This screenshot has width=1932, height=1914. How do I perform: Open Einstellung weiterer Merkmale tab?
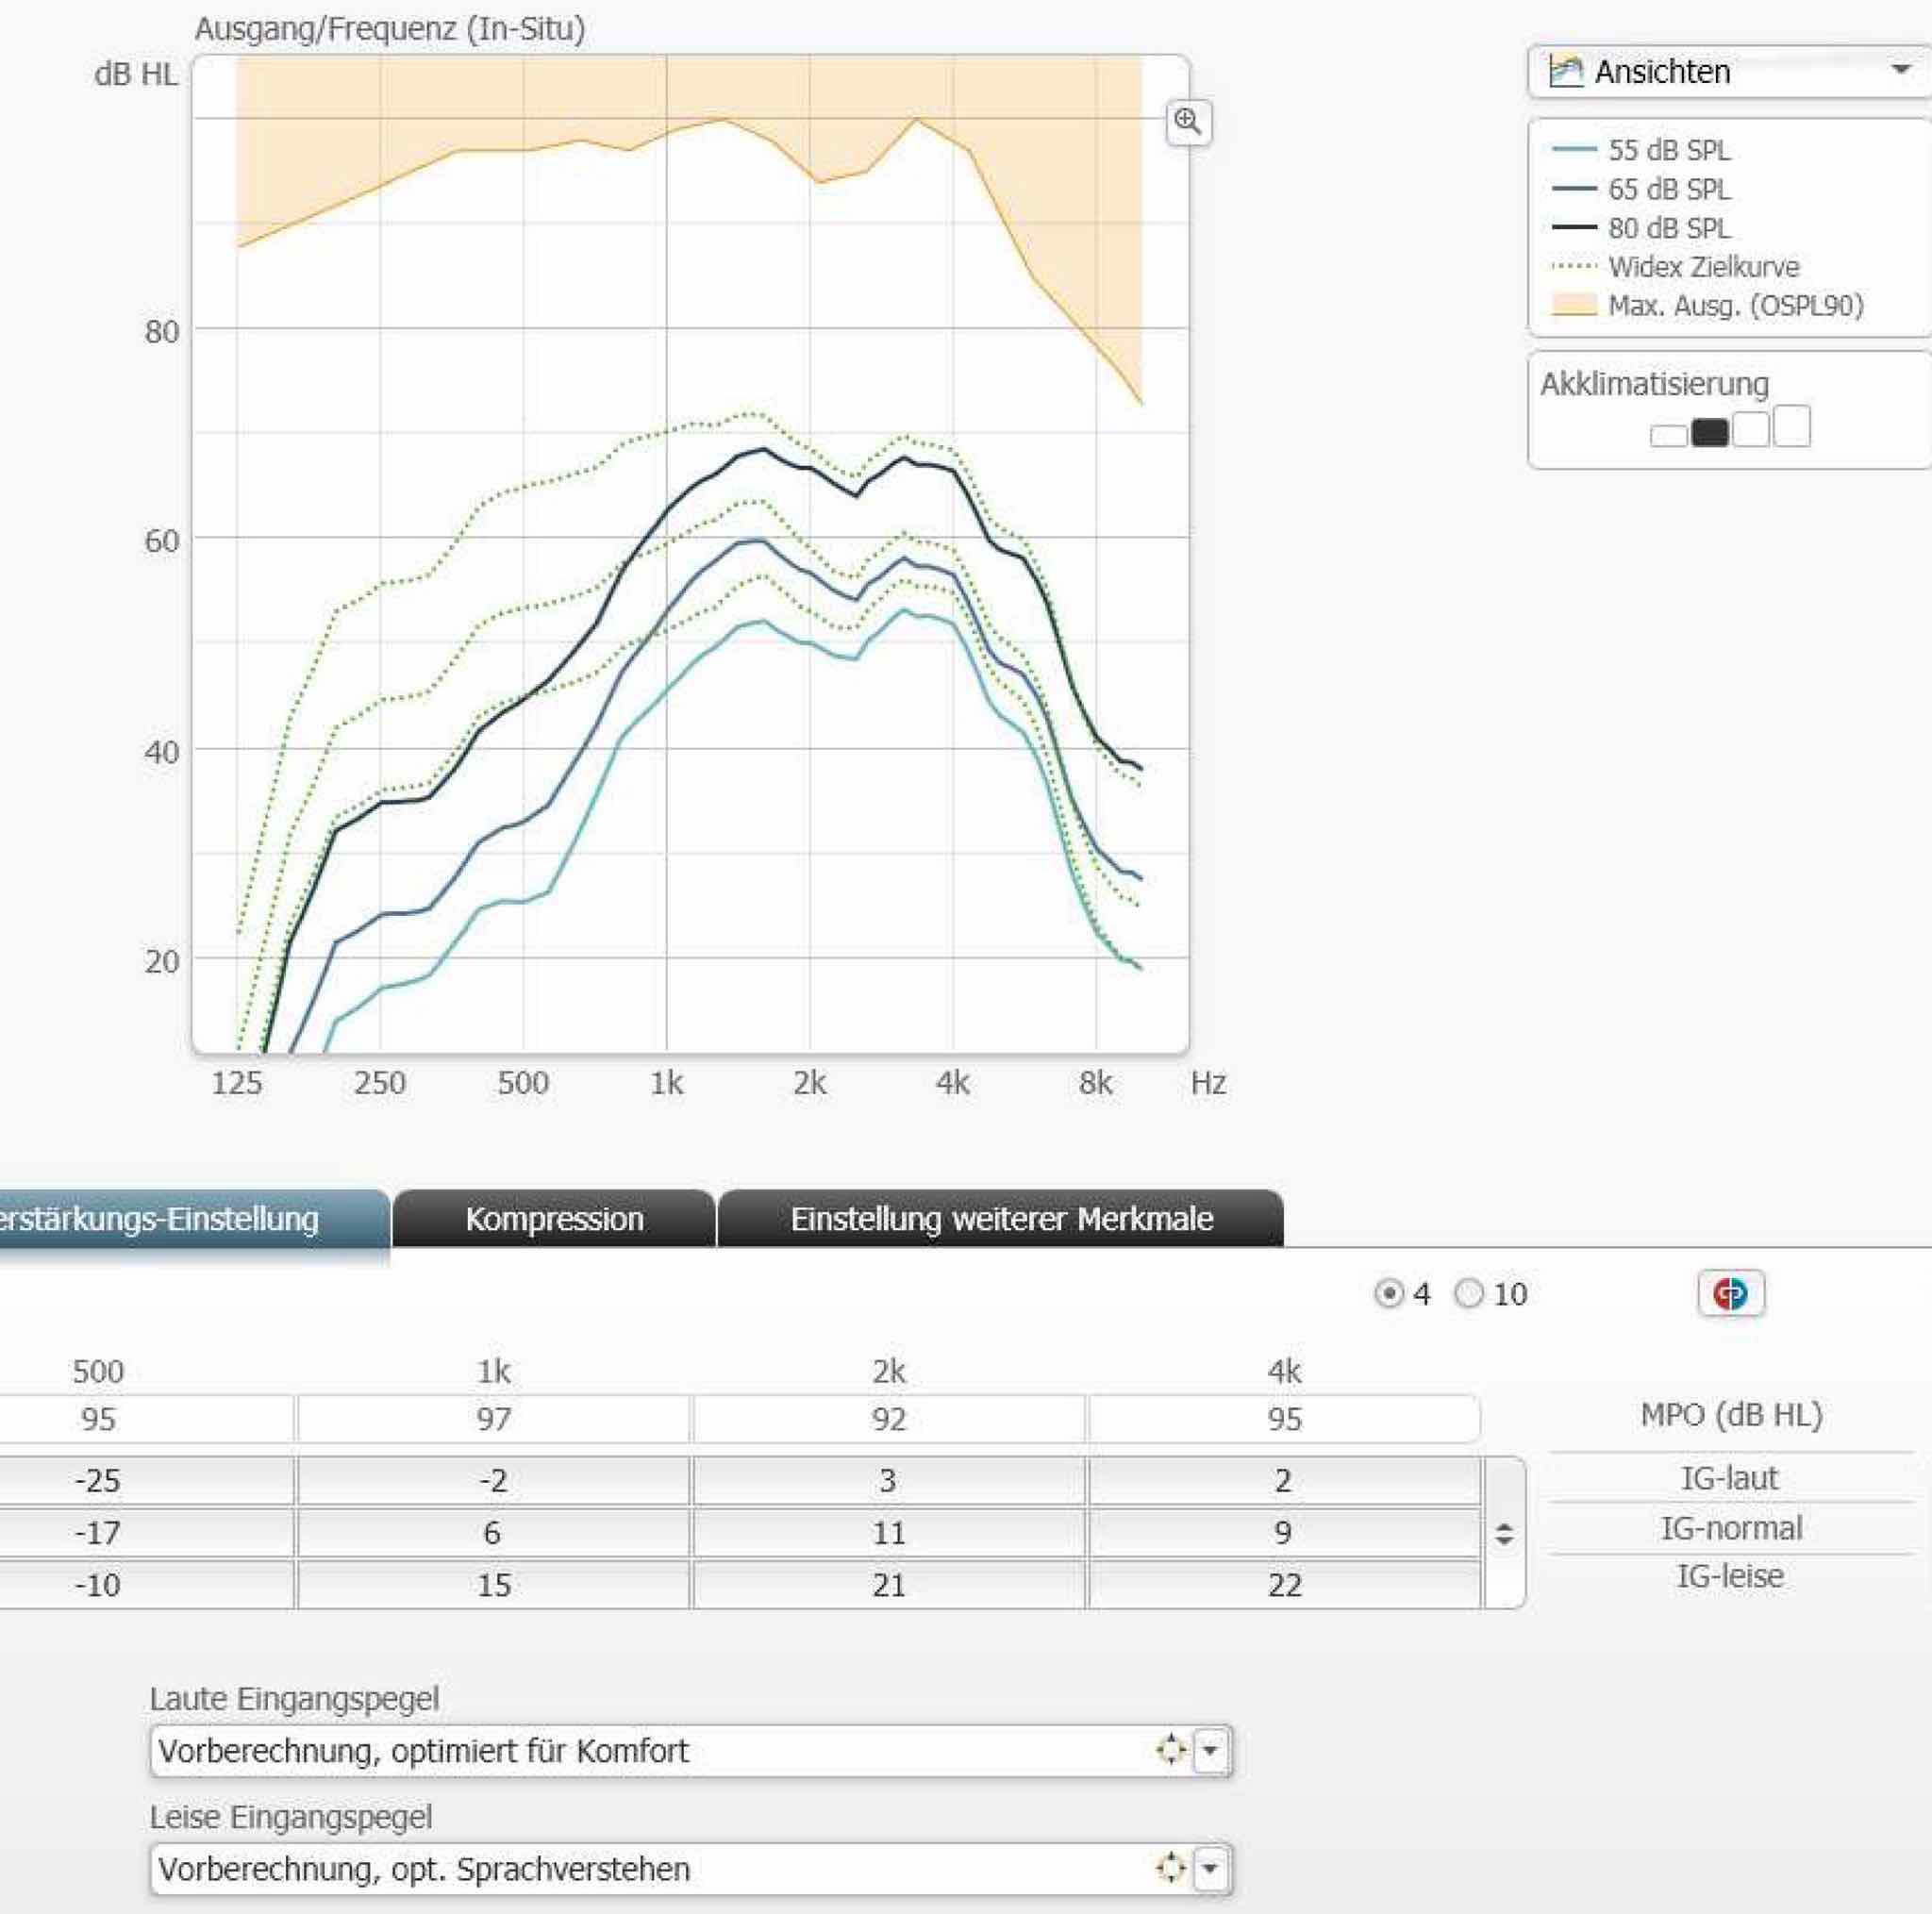1001,1218
